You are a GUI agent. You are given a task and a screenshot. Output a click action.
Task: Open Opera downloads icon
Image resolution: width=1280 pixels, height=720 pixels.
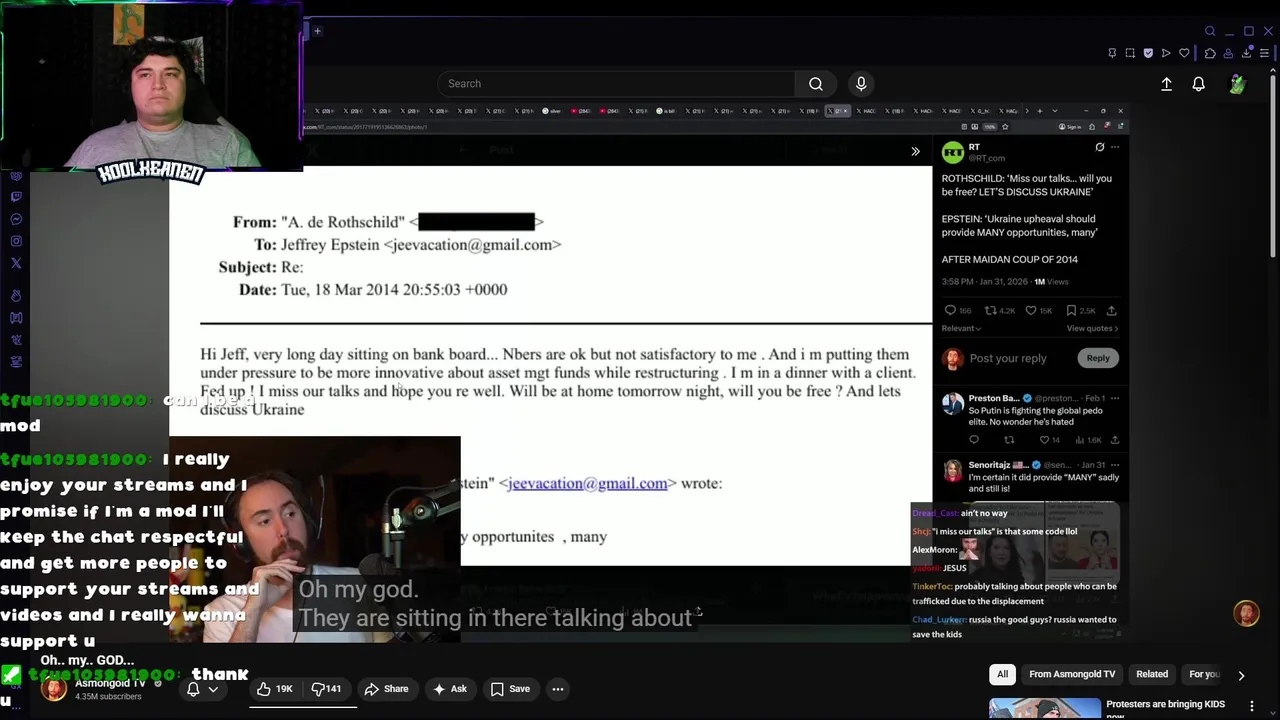[x=1248, y=53]
